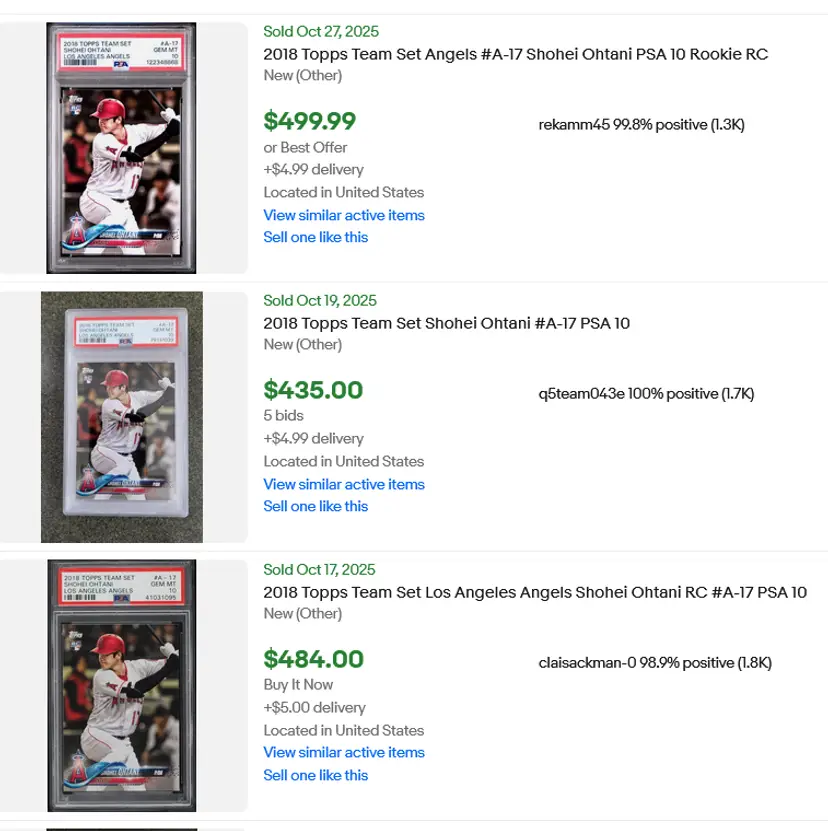Screen dimensions: 828x831
Task: Open seller claisackman-0 feedback info
Action: click(655, 663)
